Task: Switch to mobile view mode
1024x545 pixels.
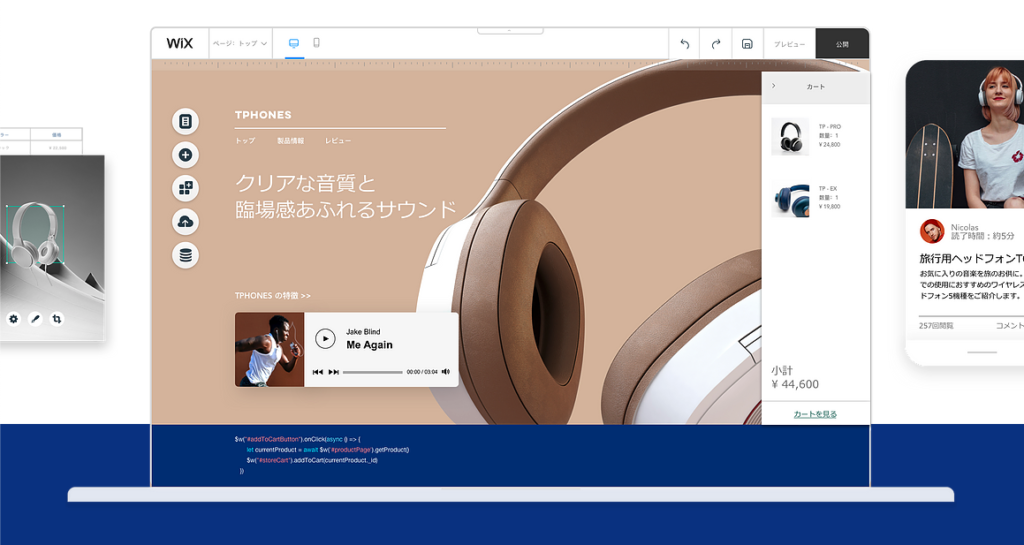Action: (317, 43)
